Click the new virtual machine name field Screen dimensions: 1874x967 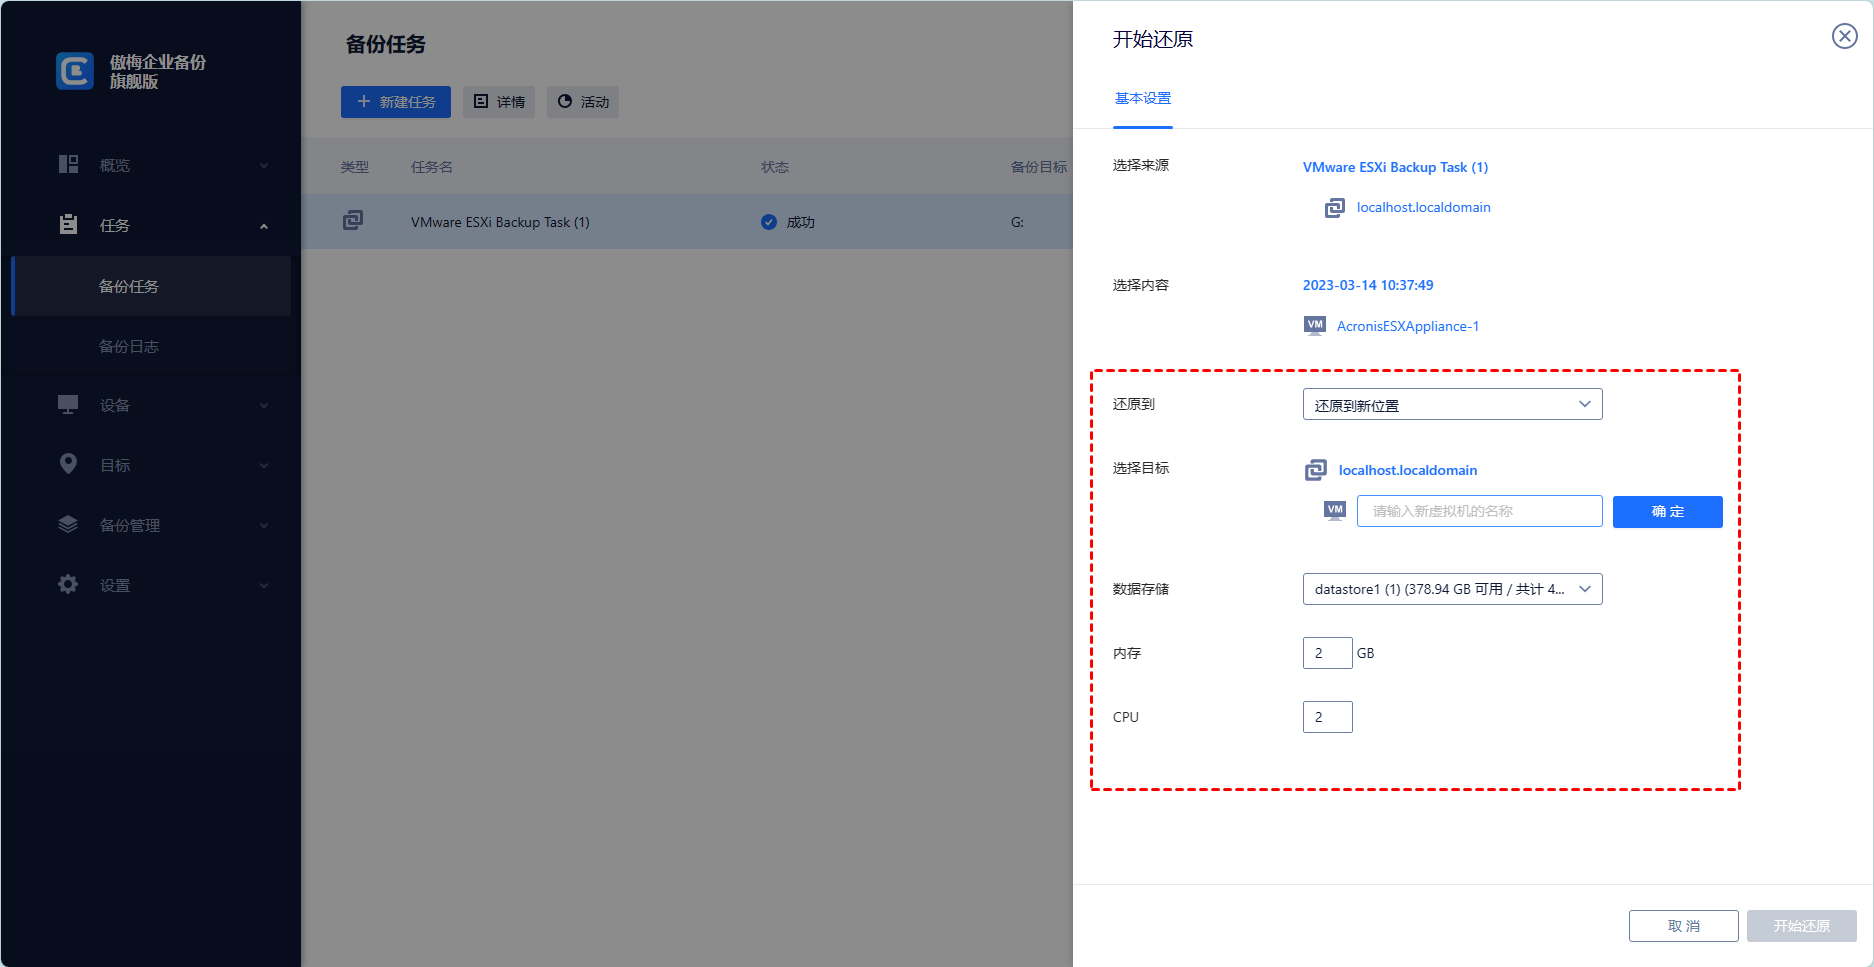coord(1479,511)
